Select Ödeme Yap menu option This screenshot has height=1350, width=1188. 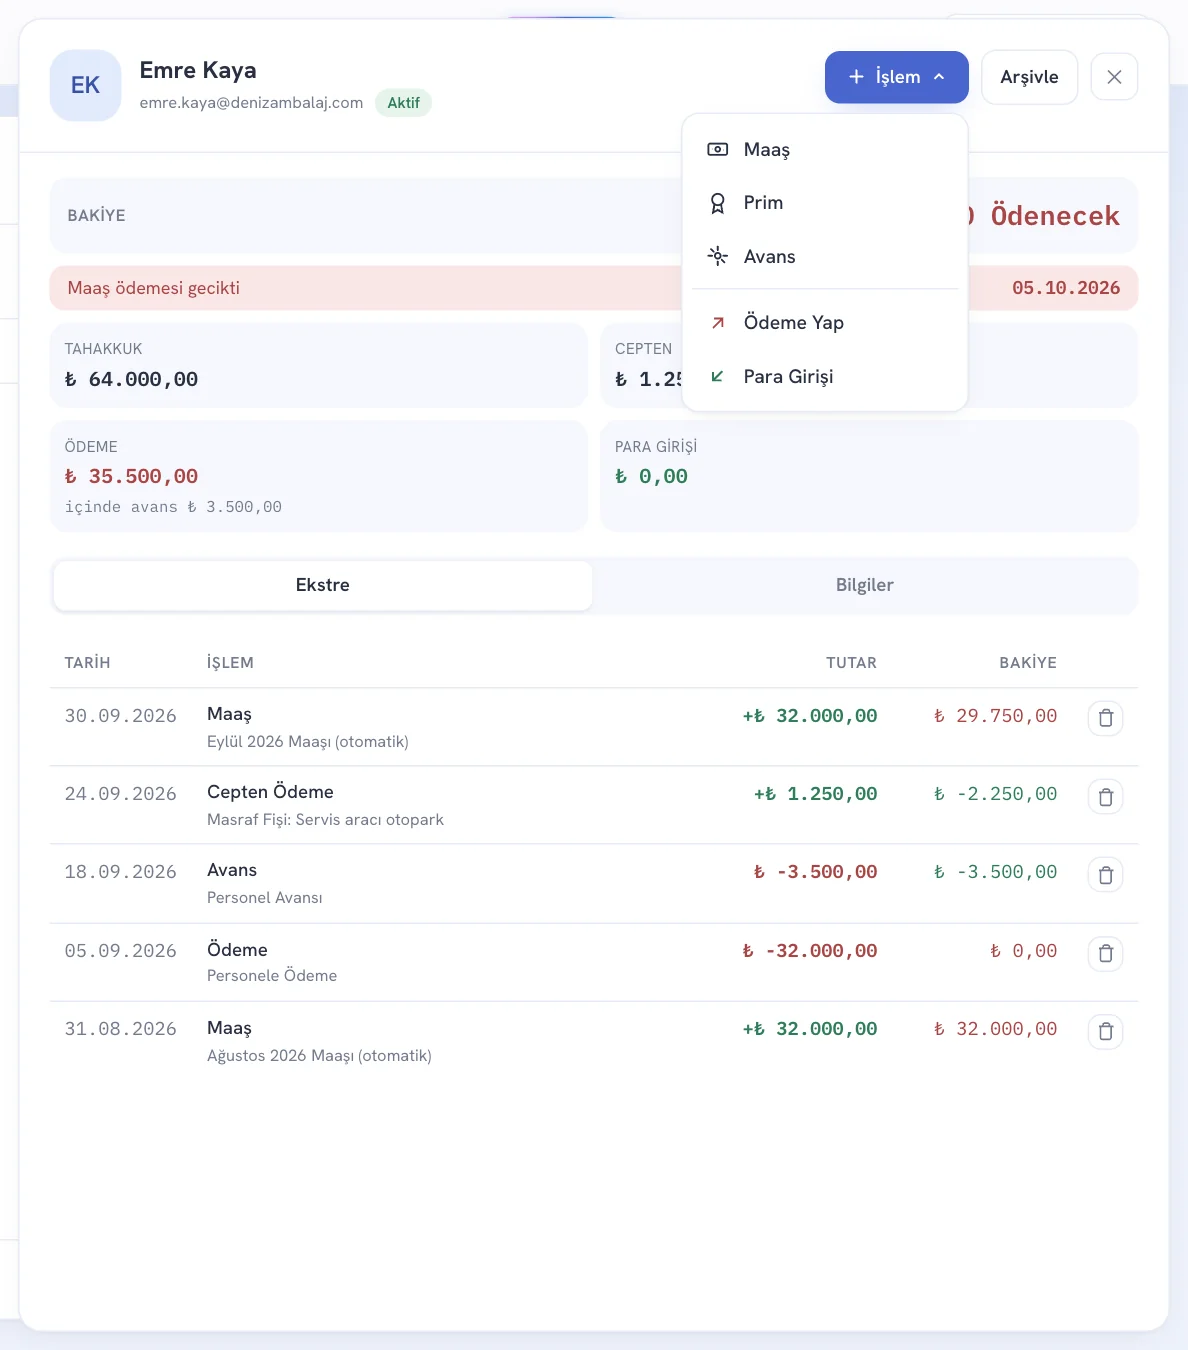pos(825,322)
